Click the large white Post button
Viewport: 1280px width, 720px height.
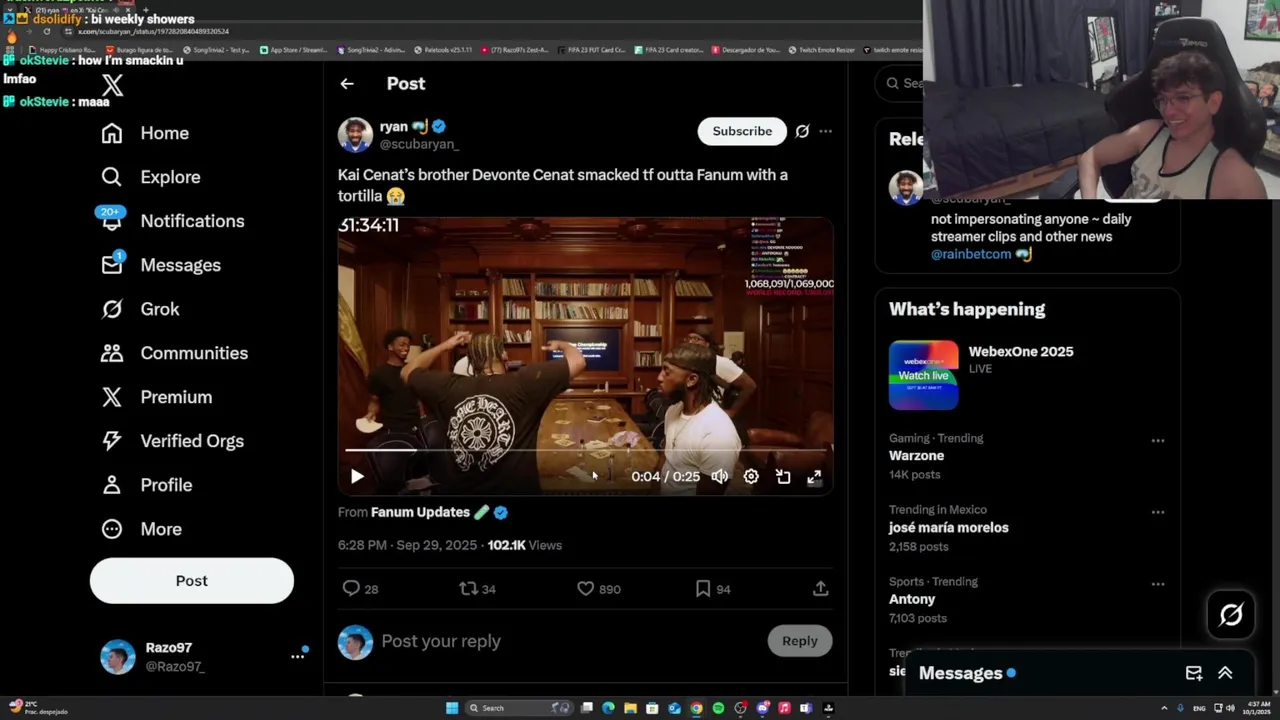tap(192, 581)
